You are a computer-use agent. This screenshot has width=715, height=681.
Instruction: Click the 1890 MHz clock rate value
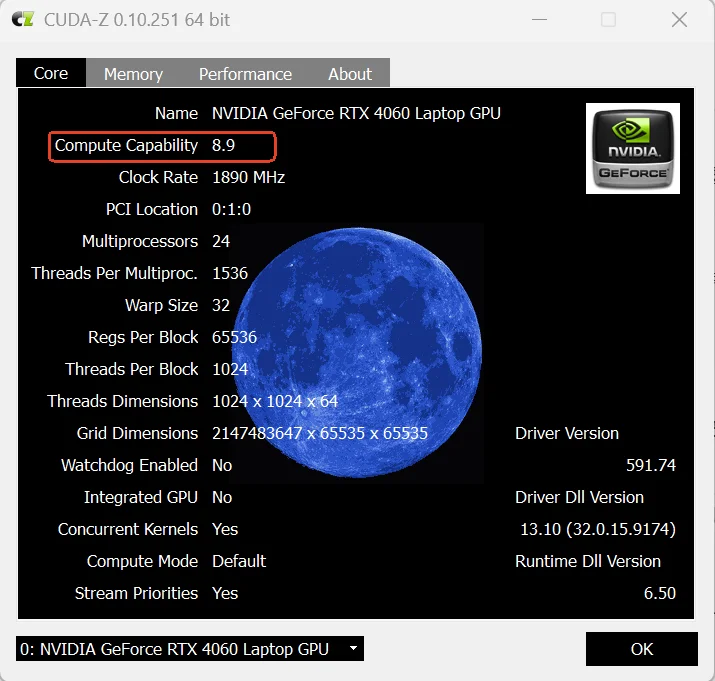pos(248,177)
